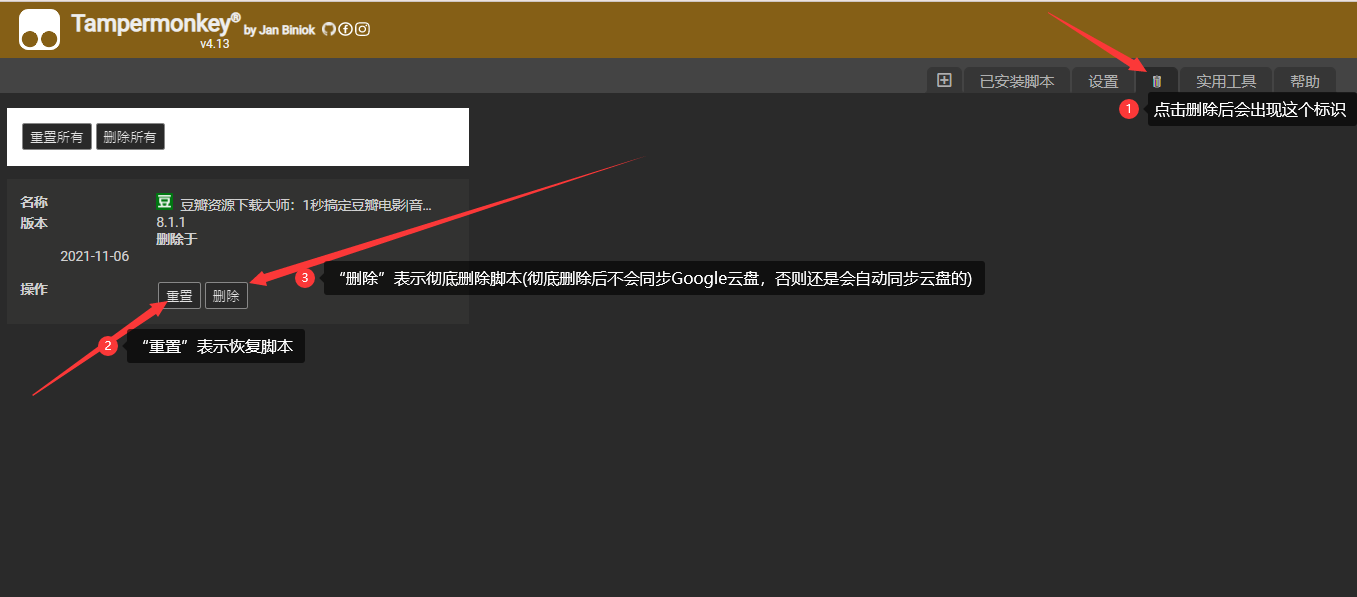Open the Instagram icon link in header
This screenshot has width=1357, height=597.
coord(363,29)
